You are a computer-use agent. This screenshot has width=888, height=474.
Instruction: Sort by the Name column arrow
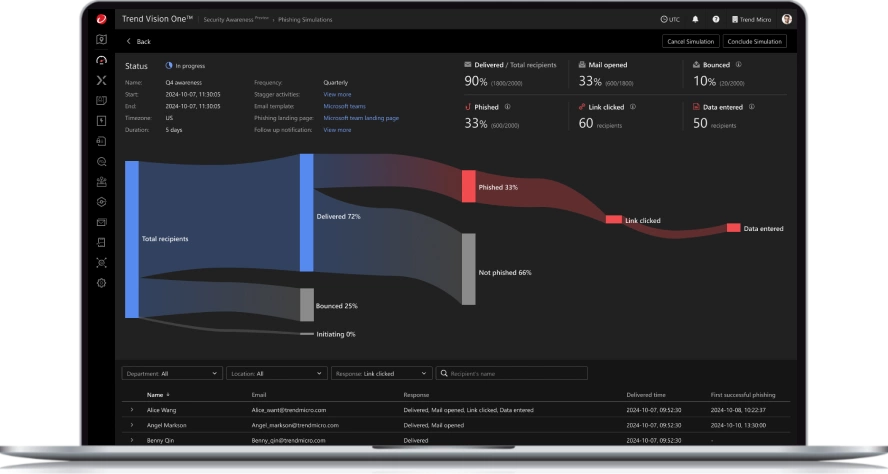pos(168,395)
